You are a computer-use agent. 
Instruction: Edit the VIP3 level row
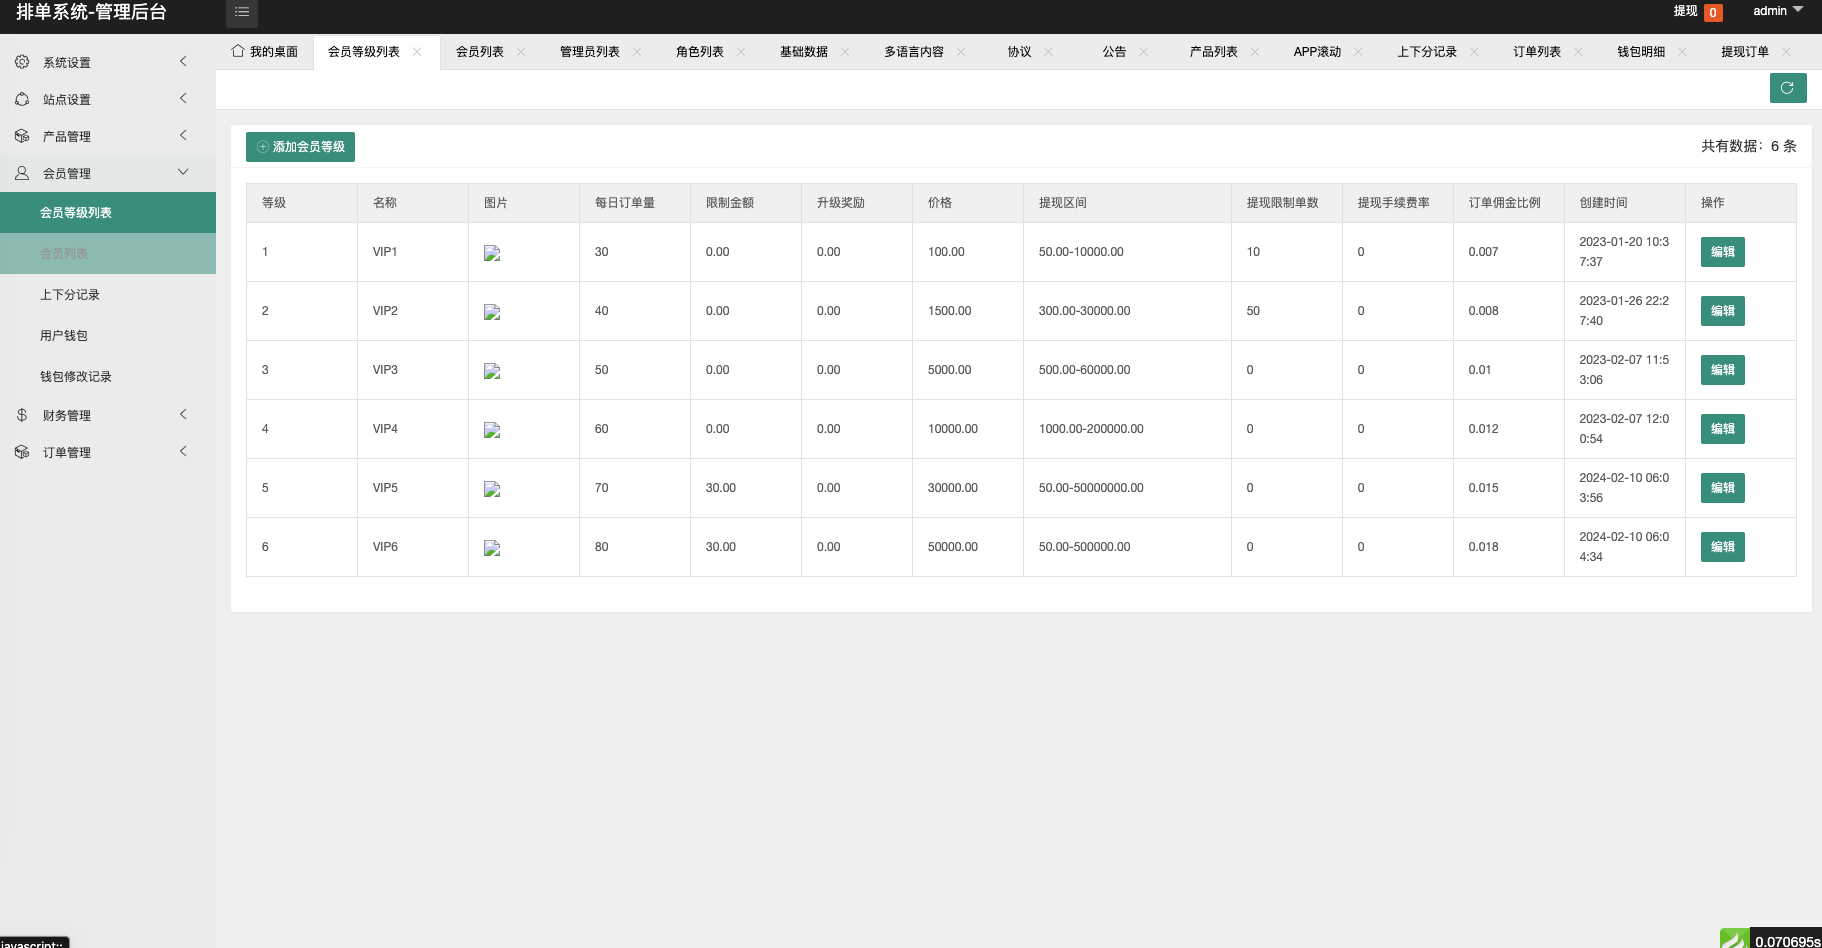[x=1722, y=369]
